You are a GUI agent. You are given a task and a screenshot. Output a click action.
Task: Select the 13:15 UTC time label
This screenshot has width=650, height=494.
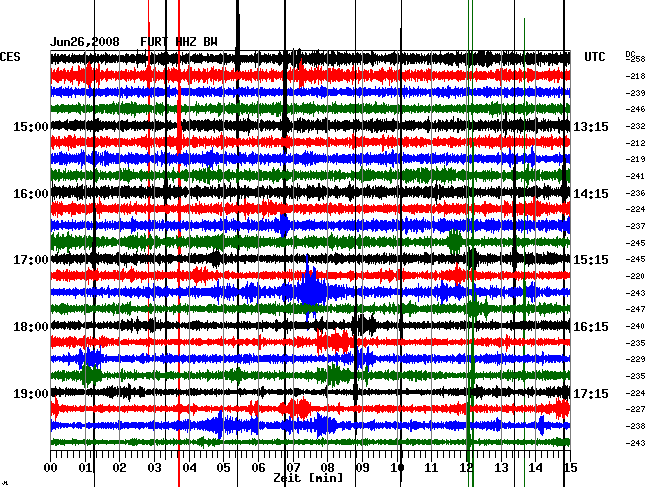click(591, 126)
